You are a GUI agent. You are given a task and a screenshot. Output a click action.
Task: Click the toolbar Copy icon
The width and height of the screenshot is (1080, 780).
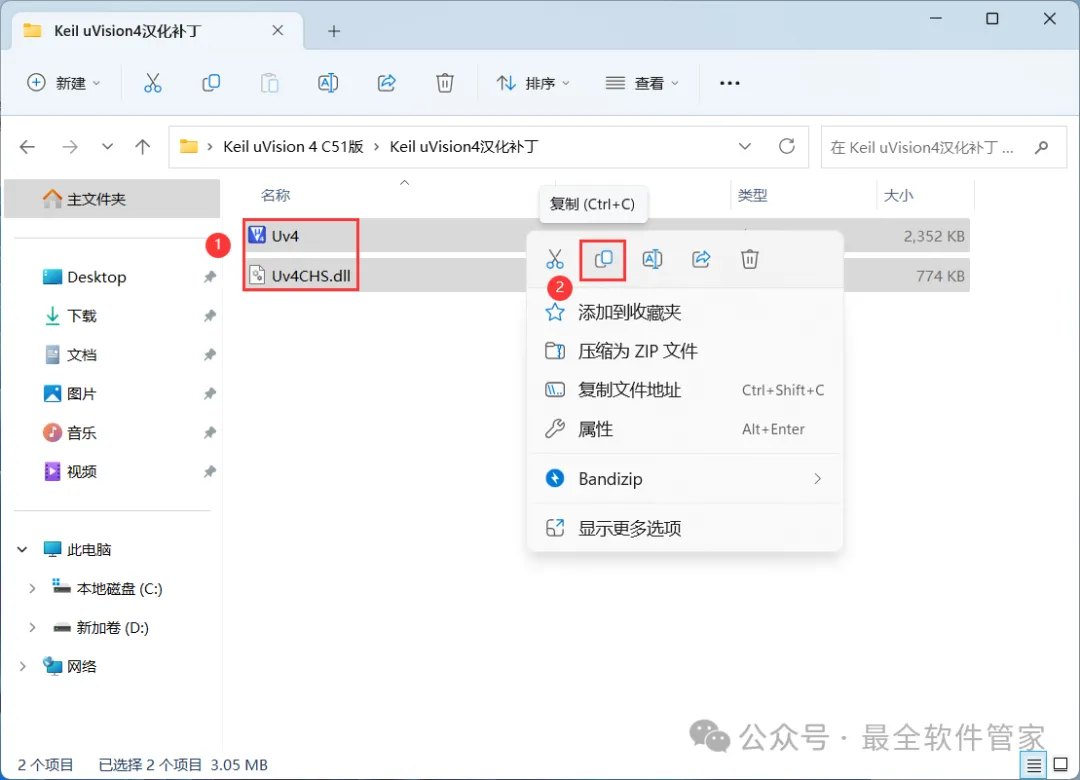pos(211,83)
